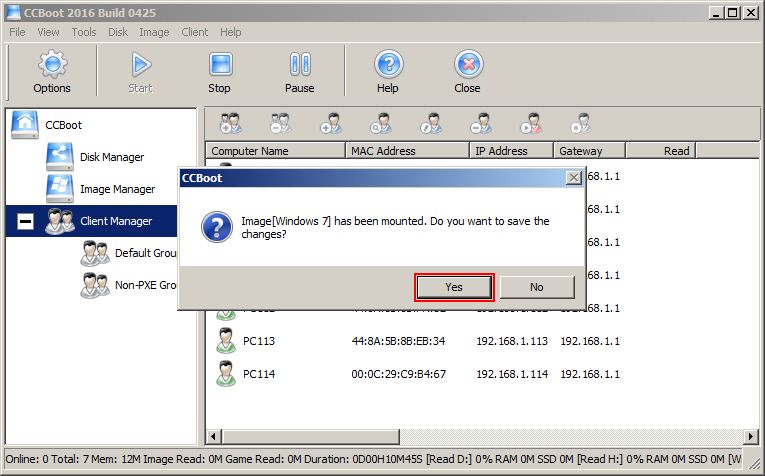Select the CCBoot root node
Viewport: 765px width, 476px height.
(x=63, y=125)
